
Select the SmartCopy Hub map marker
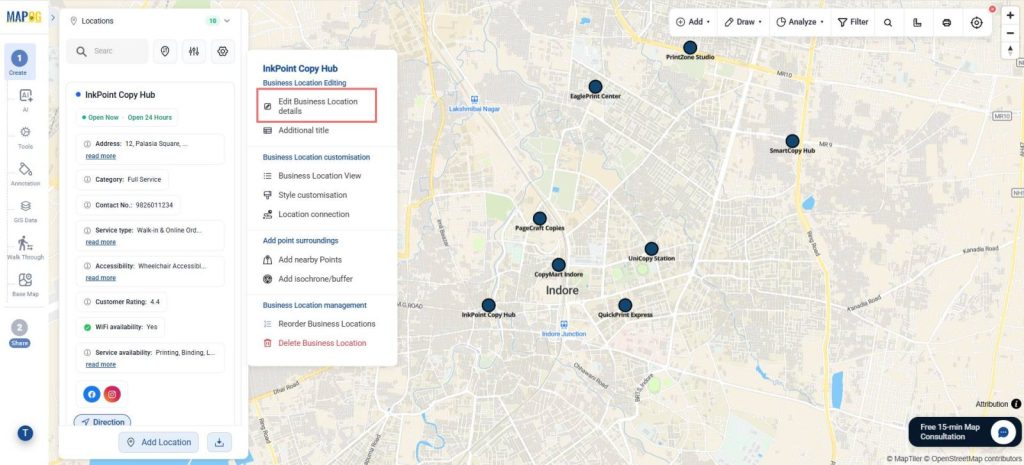coord(792,141)
